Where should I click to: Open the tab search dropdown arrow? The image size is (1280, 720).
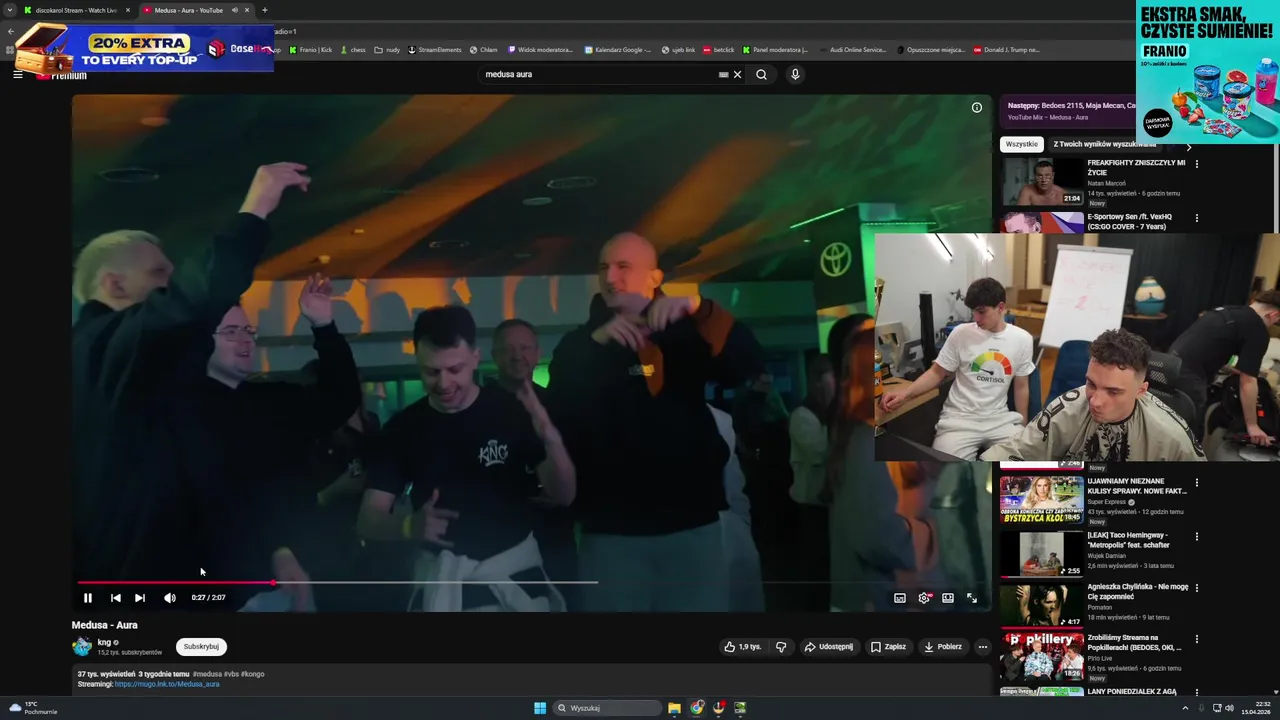tap(10, 10)
